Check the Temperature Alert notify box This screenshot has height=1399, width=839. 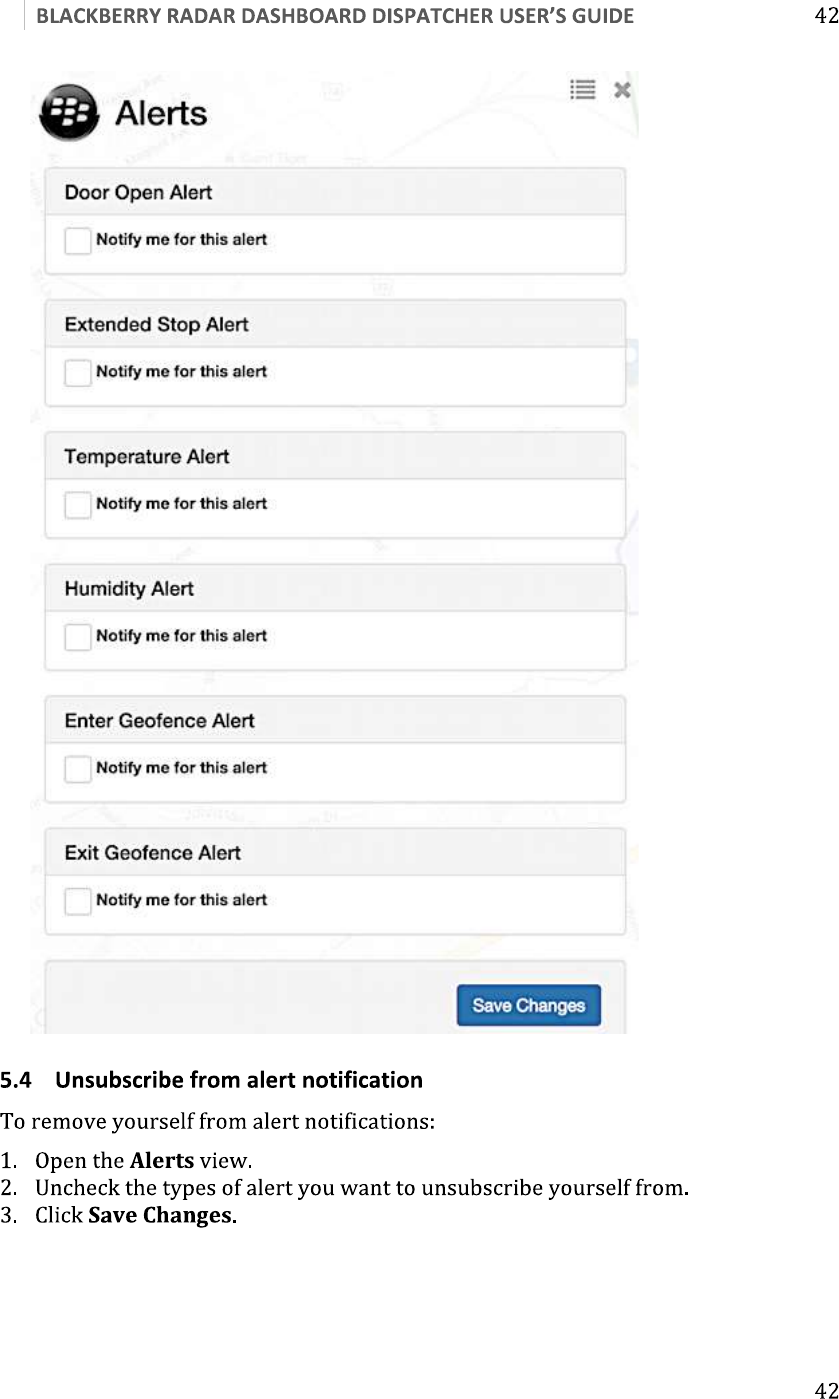pos(78,505)
